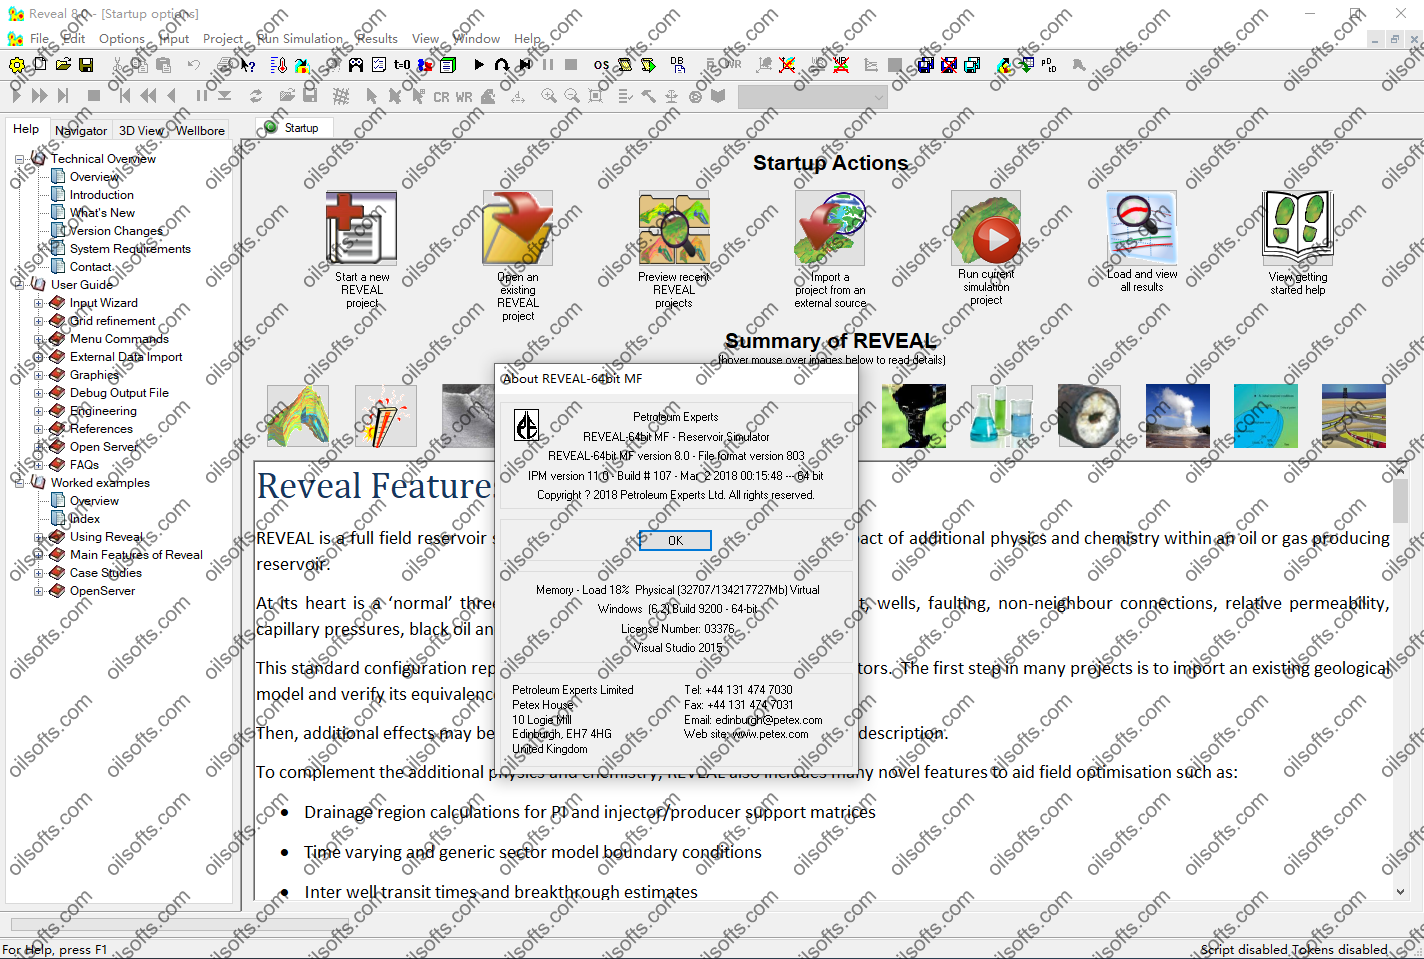Collapse the User Guide tree node
Viewport: 1424px width, 959px height.
pyautogui.click(x=20, y=285)
